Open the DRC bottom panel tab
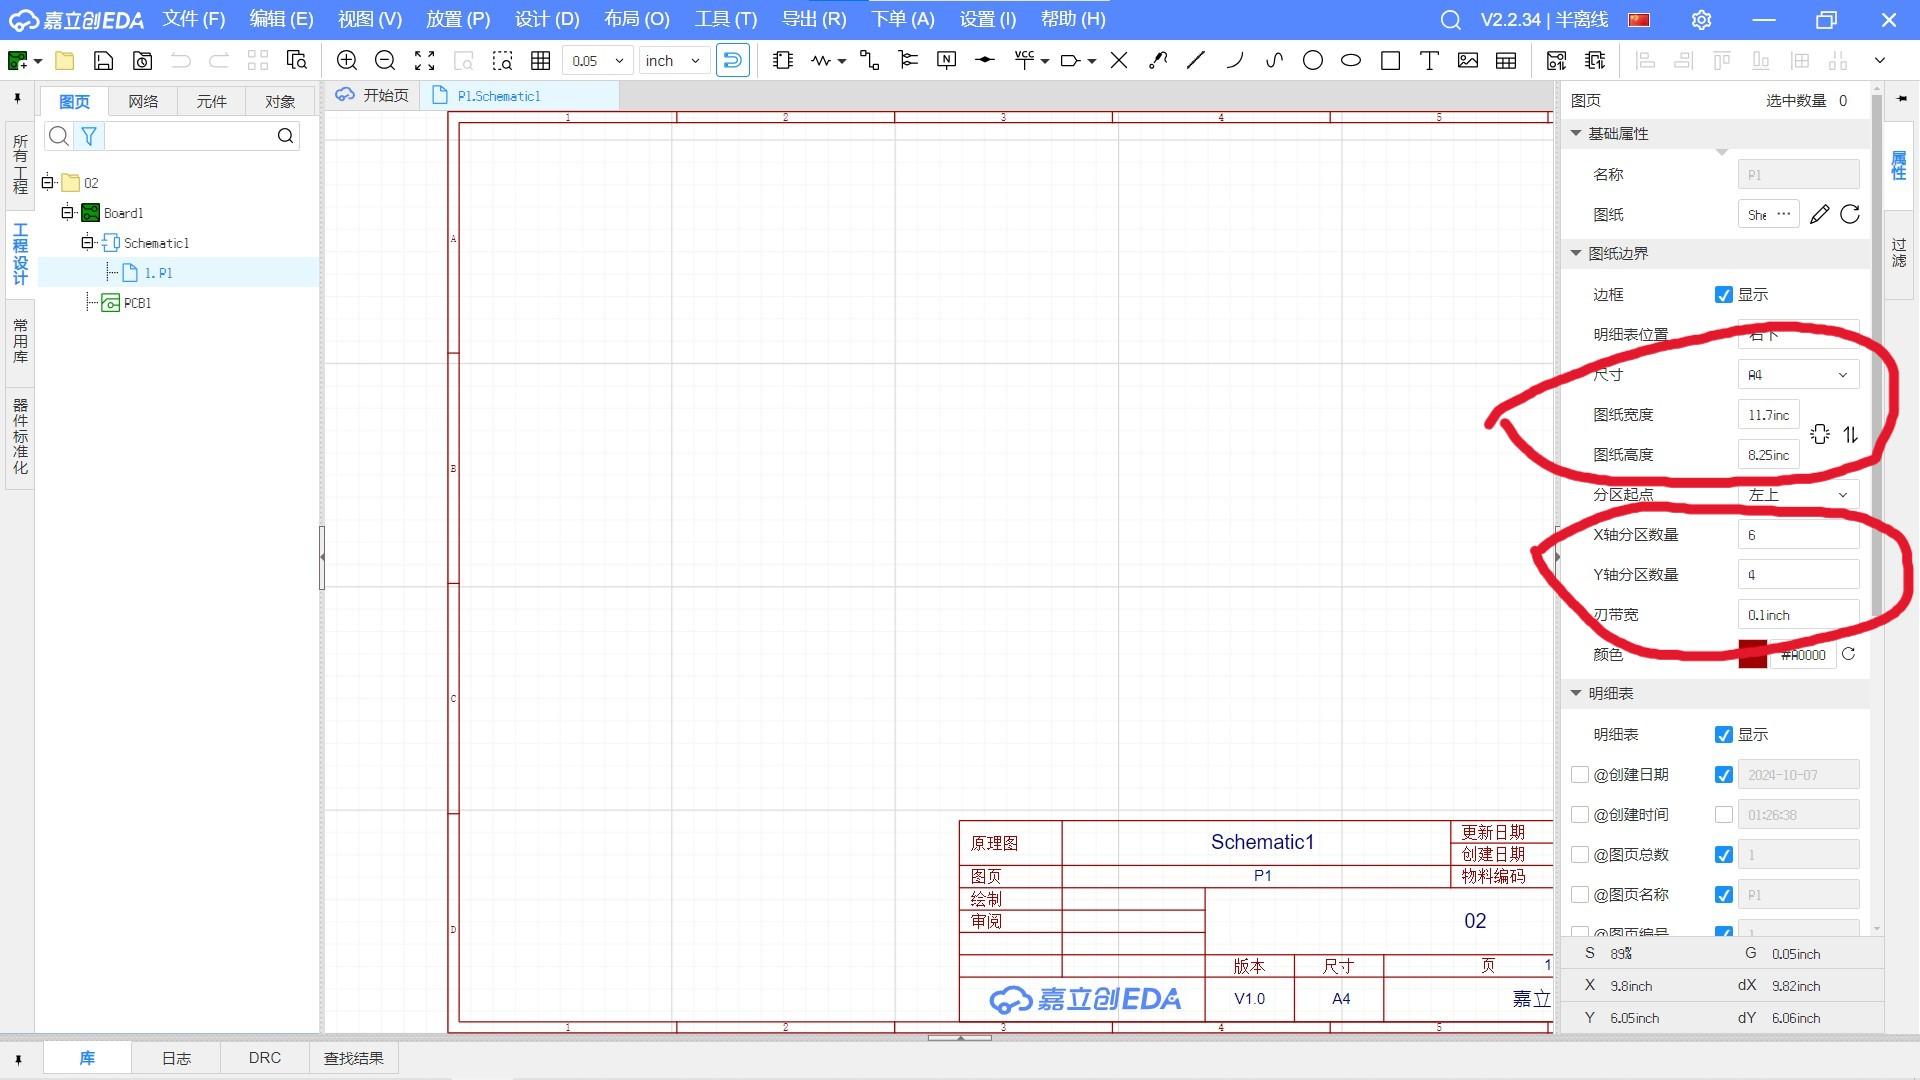The width and height of the screenshot is (1920, 1080). (x=264, y=1058)
